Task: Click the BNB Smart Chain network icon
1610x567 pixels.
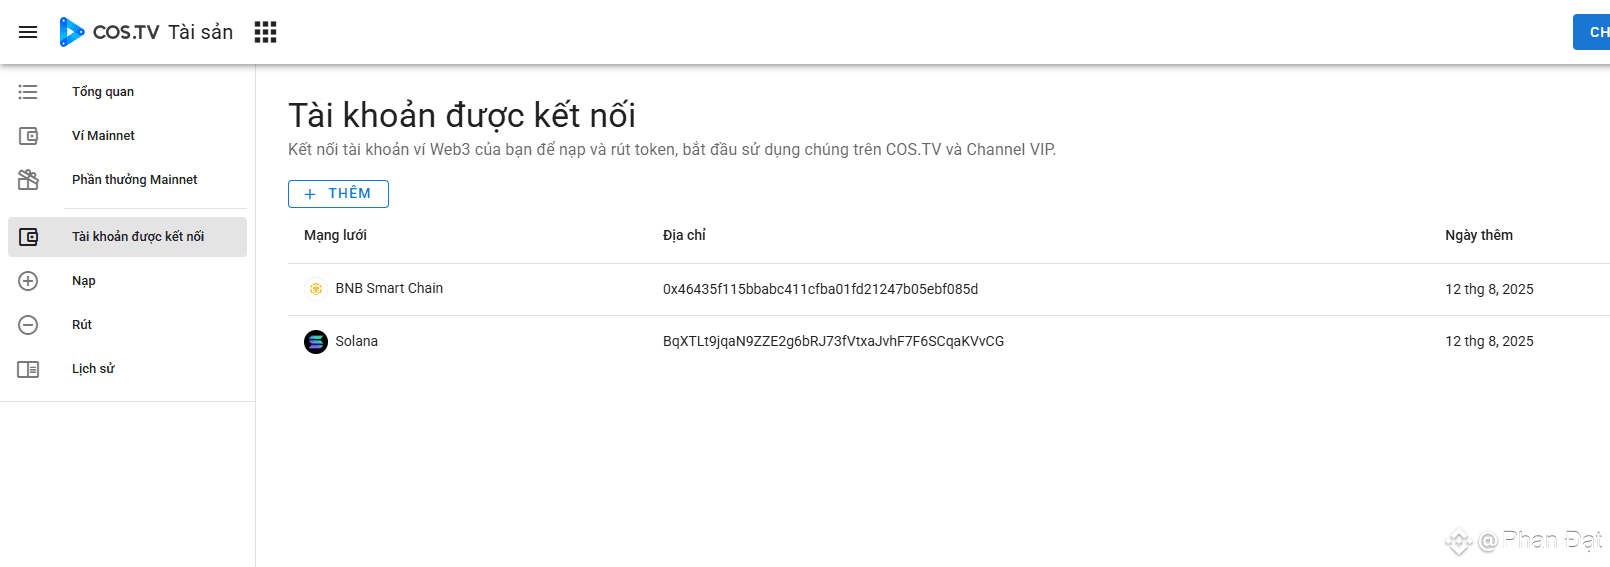Action: click(316, 289)
